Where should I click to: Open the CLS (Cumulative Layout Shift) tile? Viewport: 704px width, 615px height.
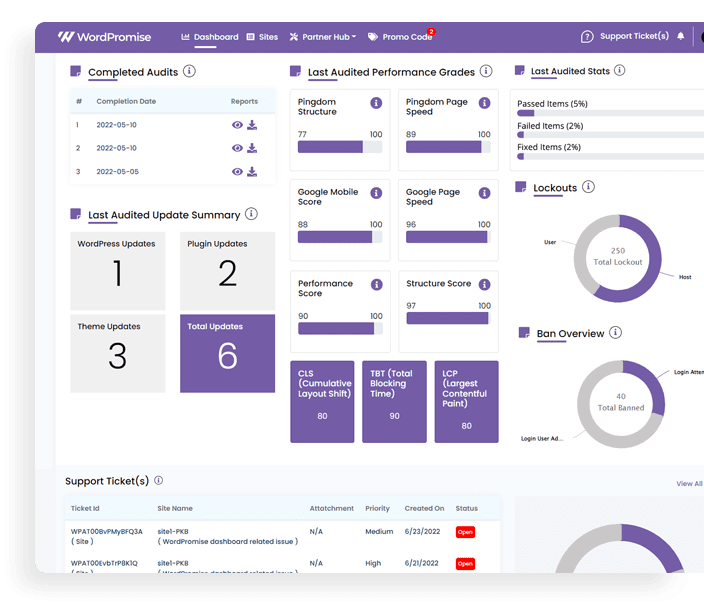pos(322,402)
